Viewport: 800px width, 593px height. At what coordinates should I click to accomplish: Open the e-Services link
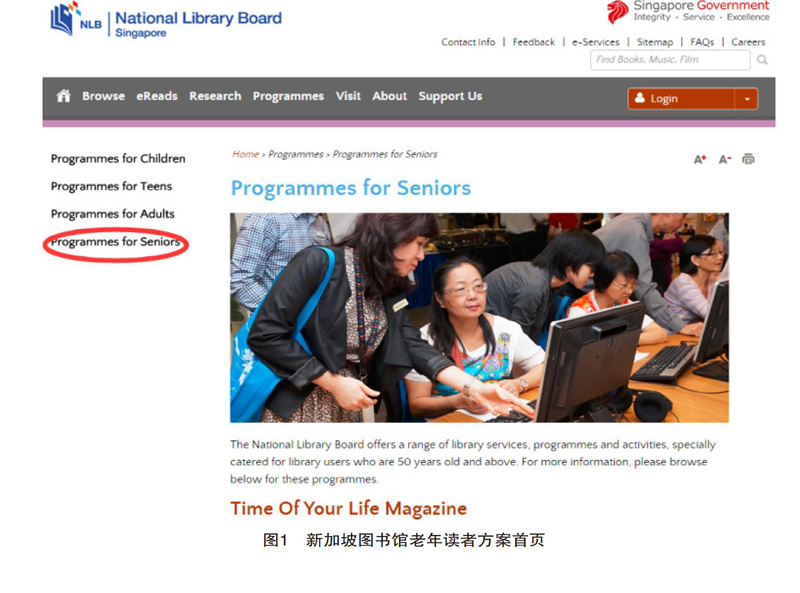pos(595,42)
